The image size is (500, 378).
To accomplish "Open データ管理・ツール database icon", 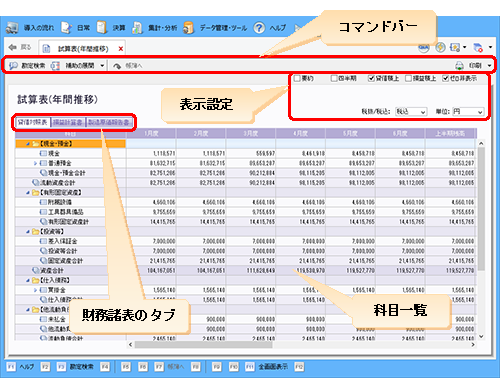I will pos(188,28).
